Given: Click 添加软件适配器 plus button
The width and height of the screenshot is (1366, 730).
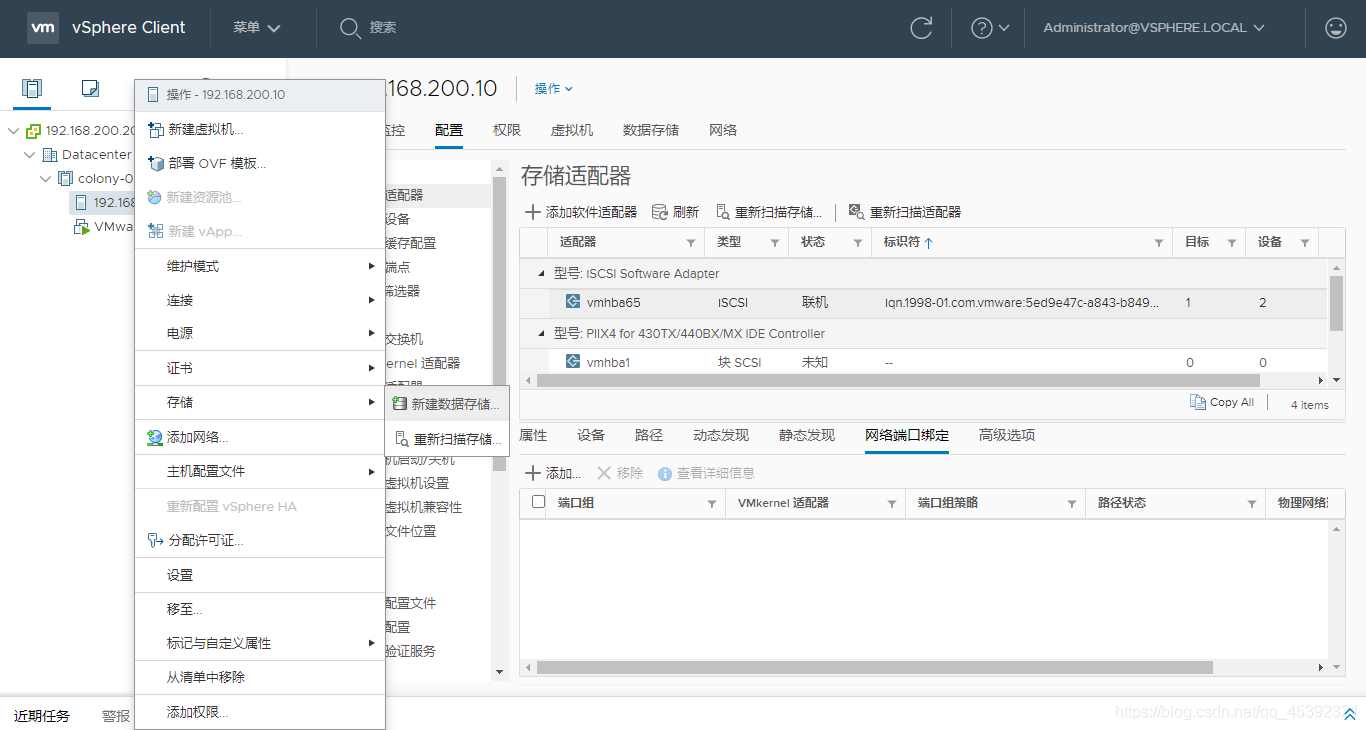Looking at the screenshot, I should pyautogui.click(x=581, y=212).
